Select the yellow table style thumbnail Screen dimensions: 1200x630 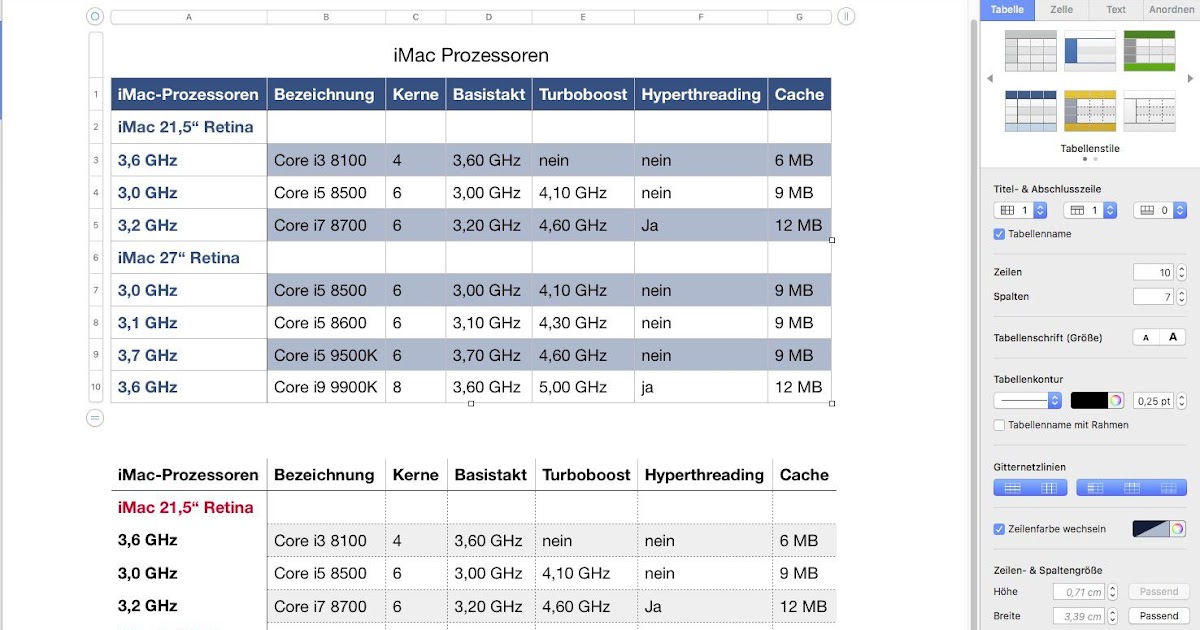[x=1090, y=111]
